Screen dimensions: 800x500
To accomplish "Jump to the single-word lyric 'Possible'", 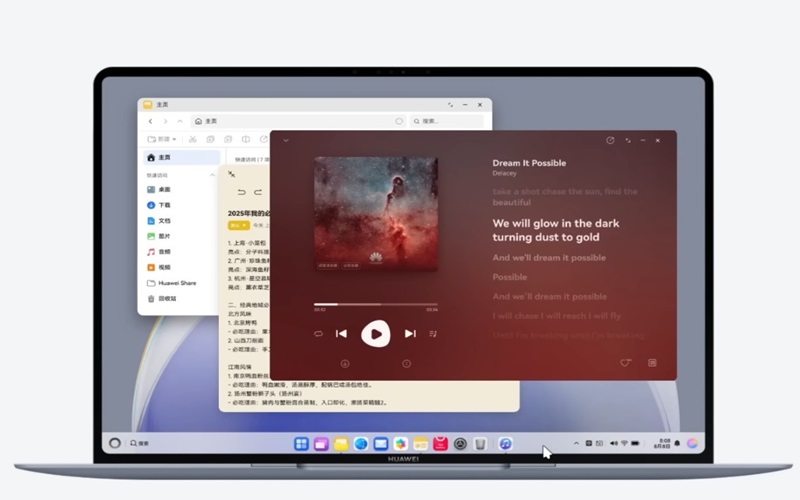I will [510, 277].
